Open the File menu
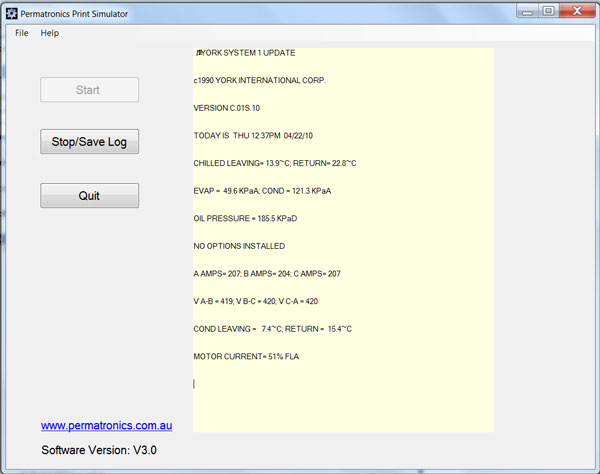This screenshot has height=474, width=600. [21, 33]
